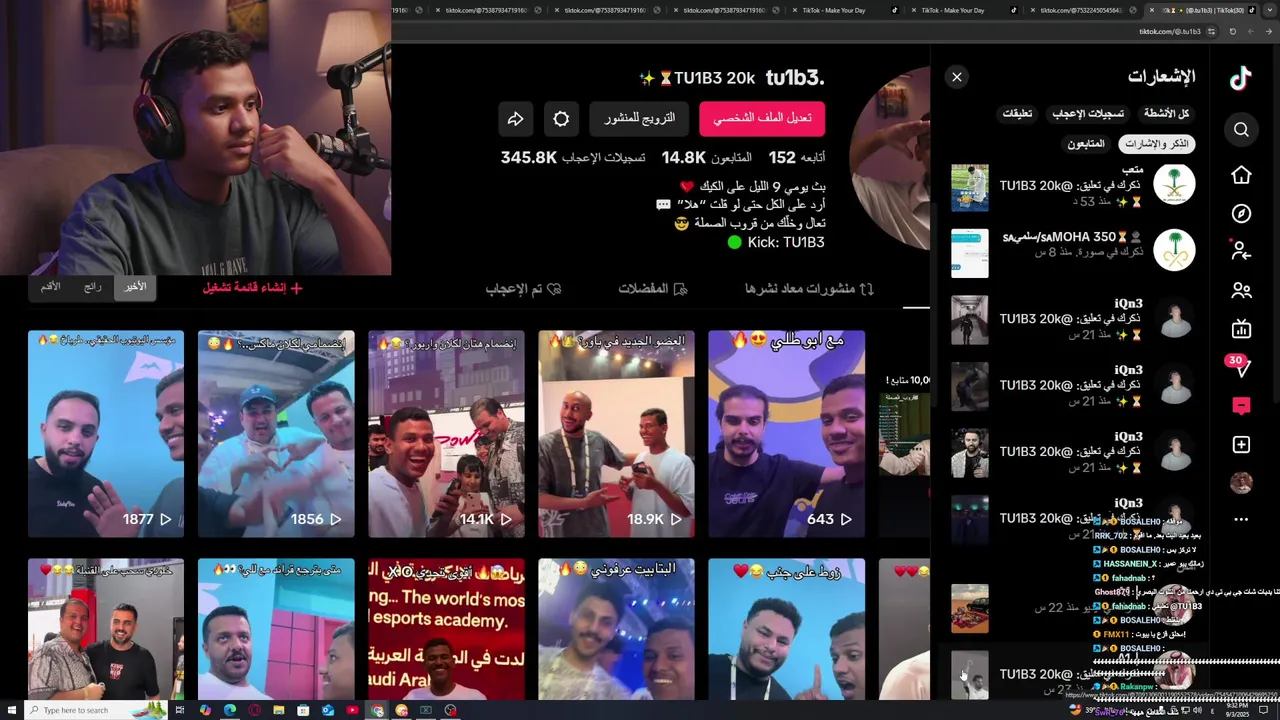Open video preview in متعب's notification
This screenshot has width=1280, height=720.
[x=969, y=188]
